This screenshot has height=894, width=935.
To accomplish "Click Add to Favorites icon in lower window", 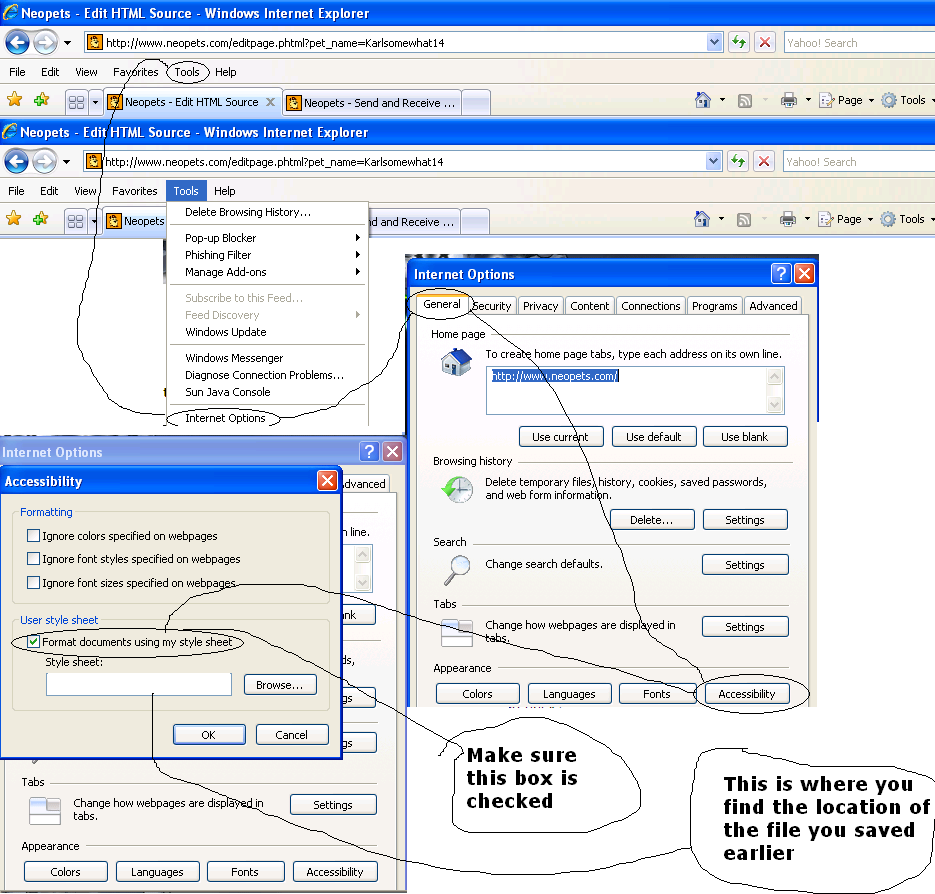I will pyautogui.click(x=40, y=219).
